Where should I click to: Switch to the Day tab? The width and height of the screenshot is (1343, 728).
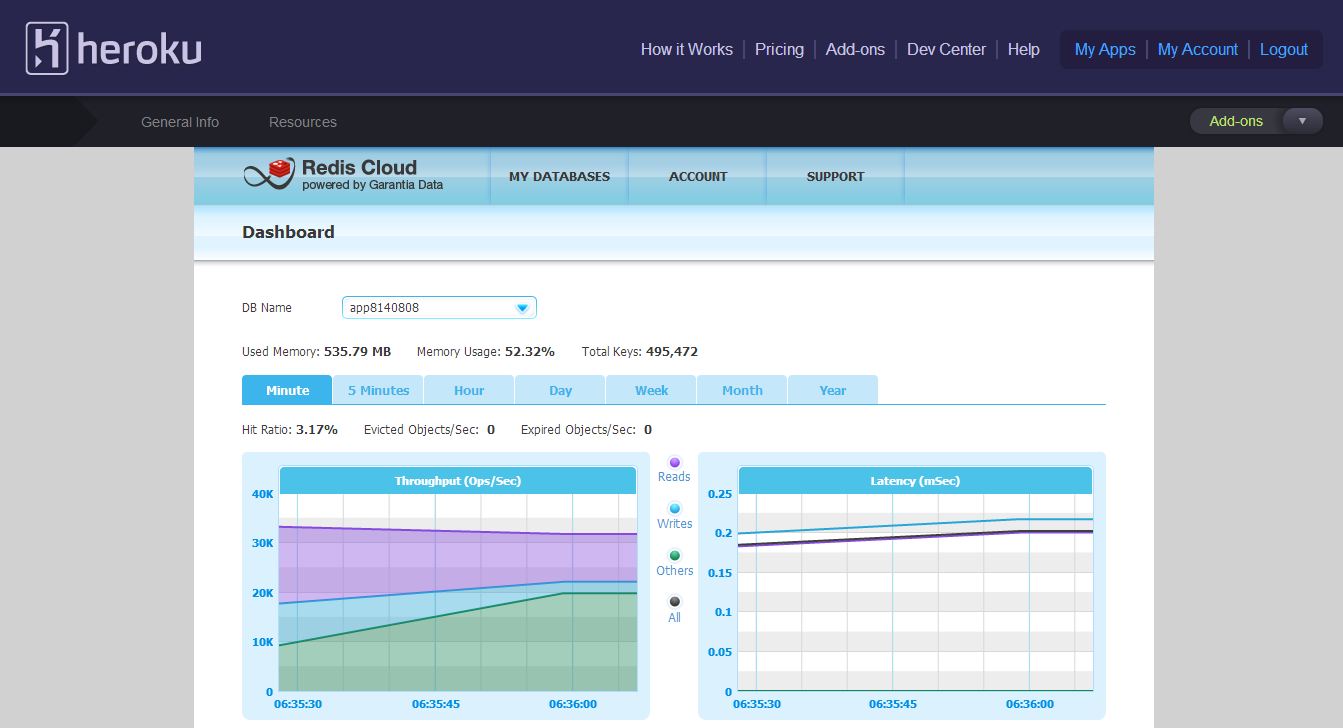pos(560,390)
